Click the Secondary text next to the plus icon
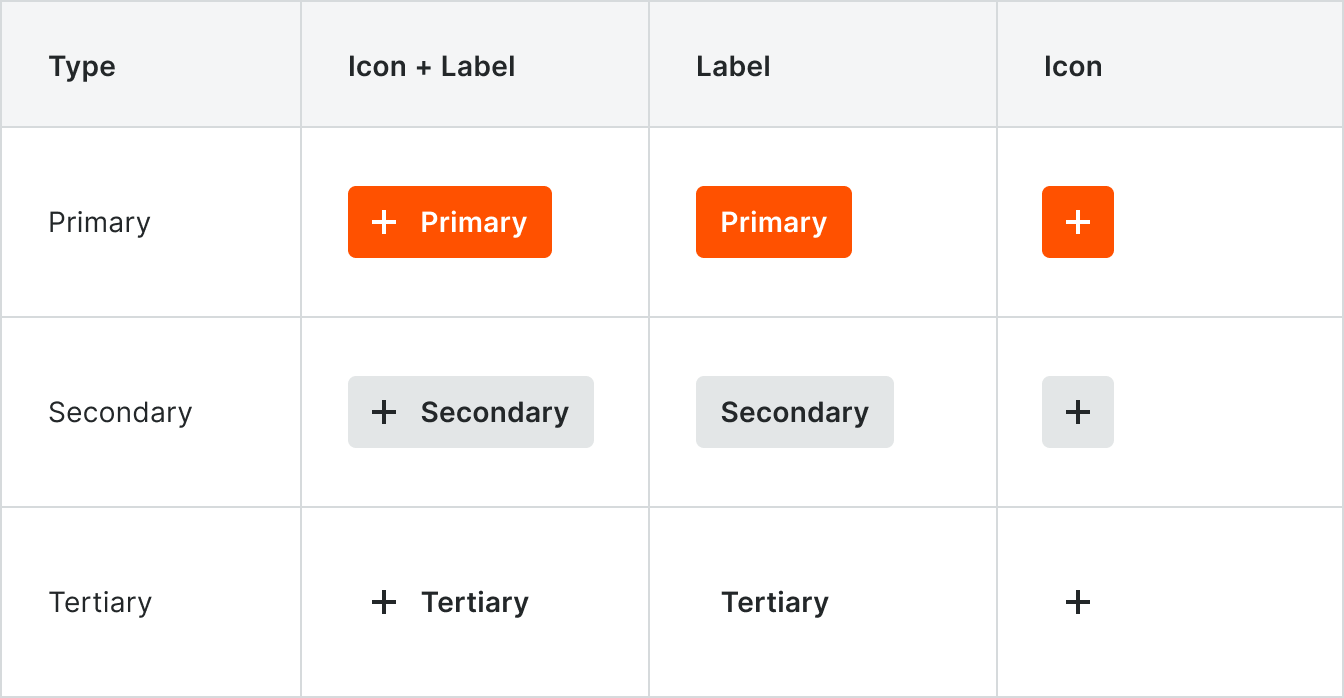Screen dimensions: 1344x698 (x=495, y=412)
